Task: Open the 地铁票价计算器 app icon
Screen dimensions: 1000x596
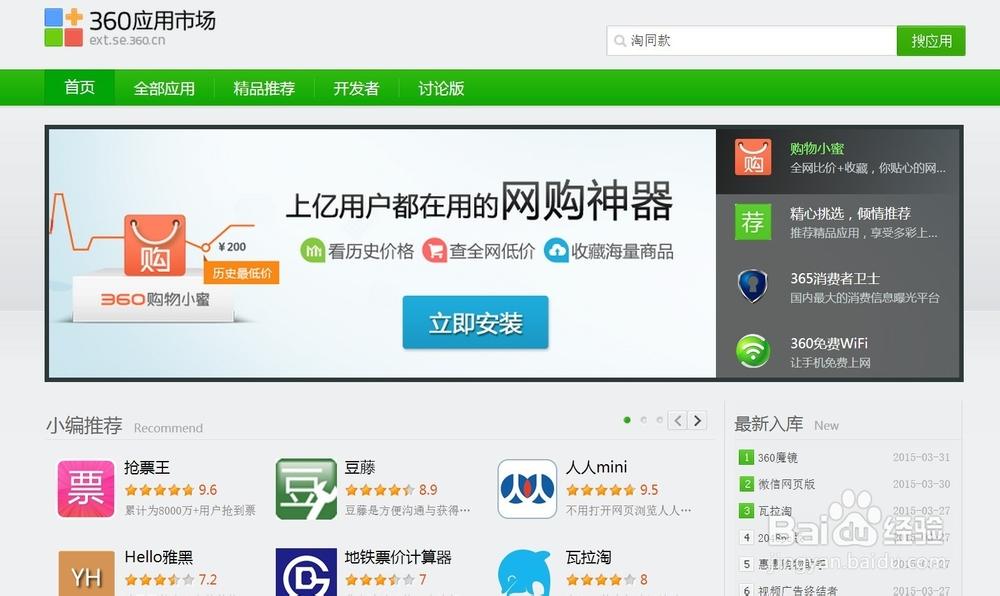Action: (306, 572)
